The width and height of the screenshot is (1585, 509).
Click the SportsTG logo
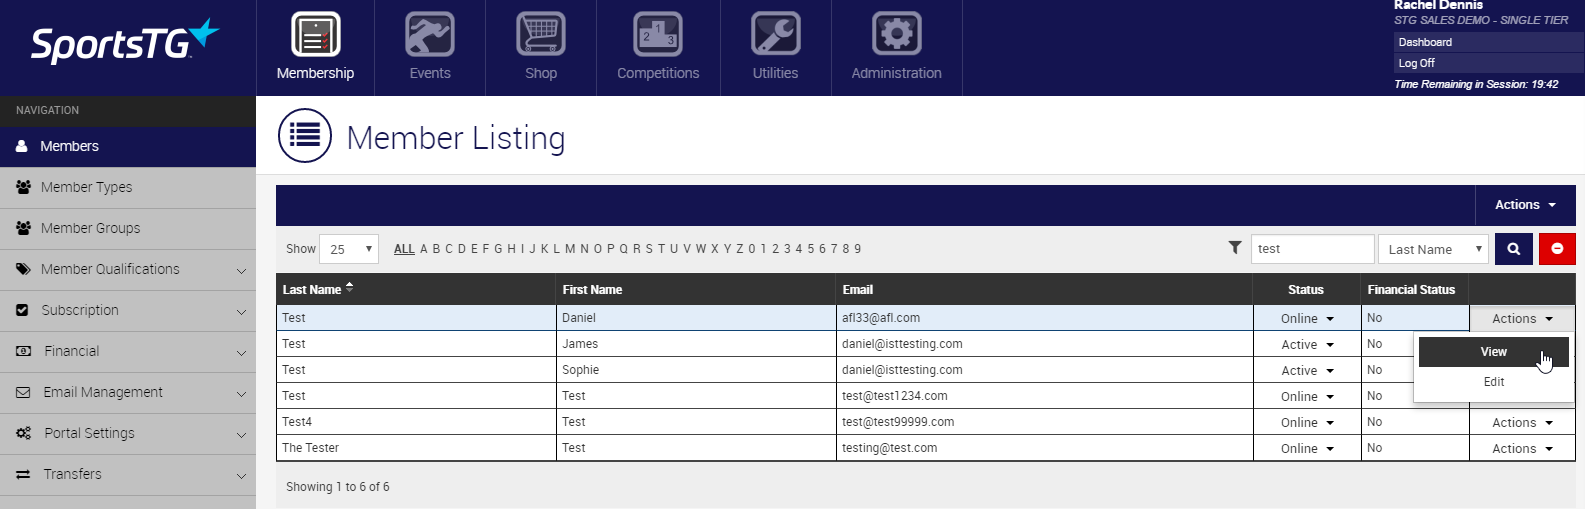pos(125,42)
